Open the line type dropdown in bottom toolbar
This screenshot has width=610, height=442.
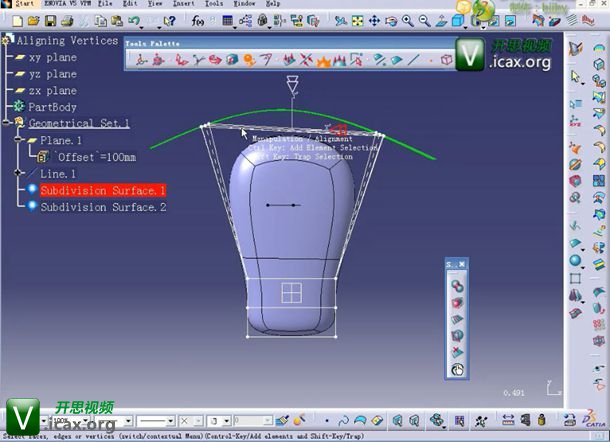[170, 421]
